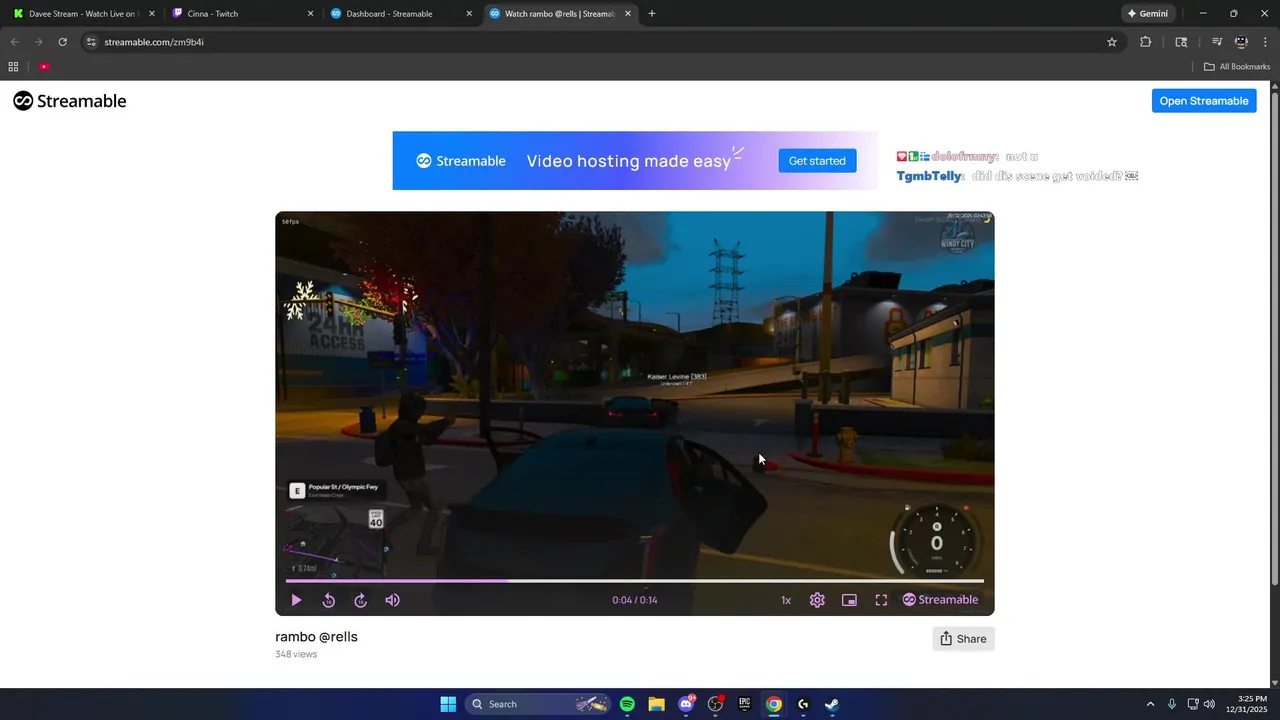Play the rambo @rells video
The width and height of the screenshot is (1280, 720).
[x=296, y=600]
